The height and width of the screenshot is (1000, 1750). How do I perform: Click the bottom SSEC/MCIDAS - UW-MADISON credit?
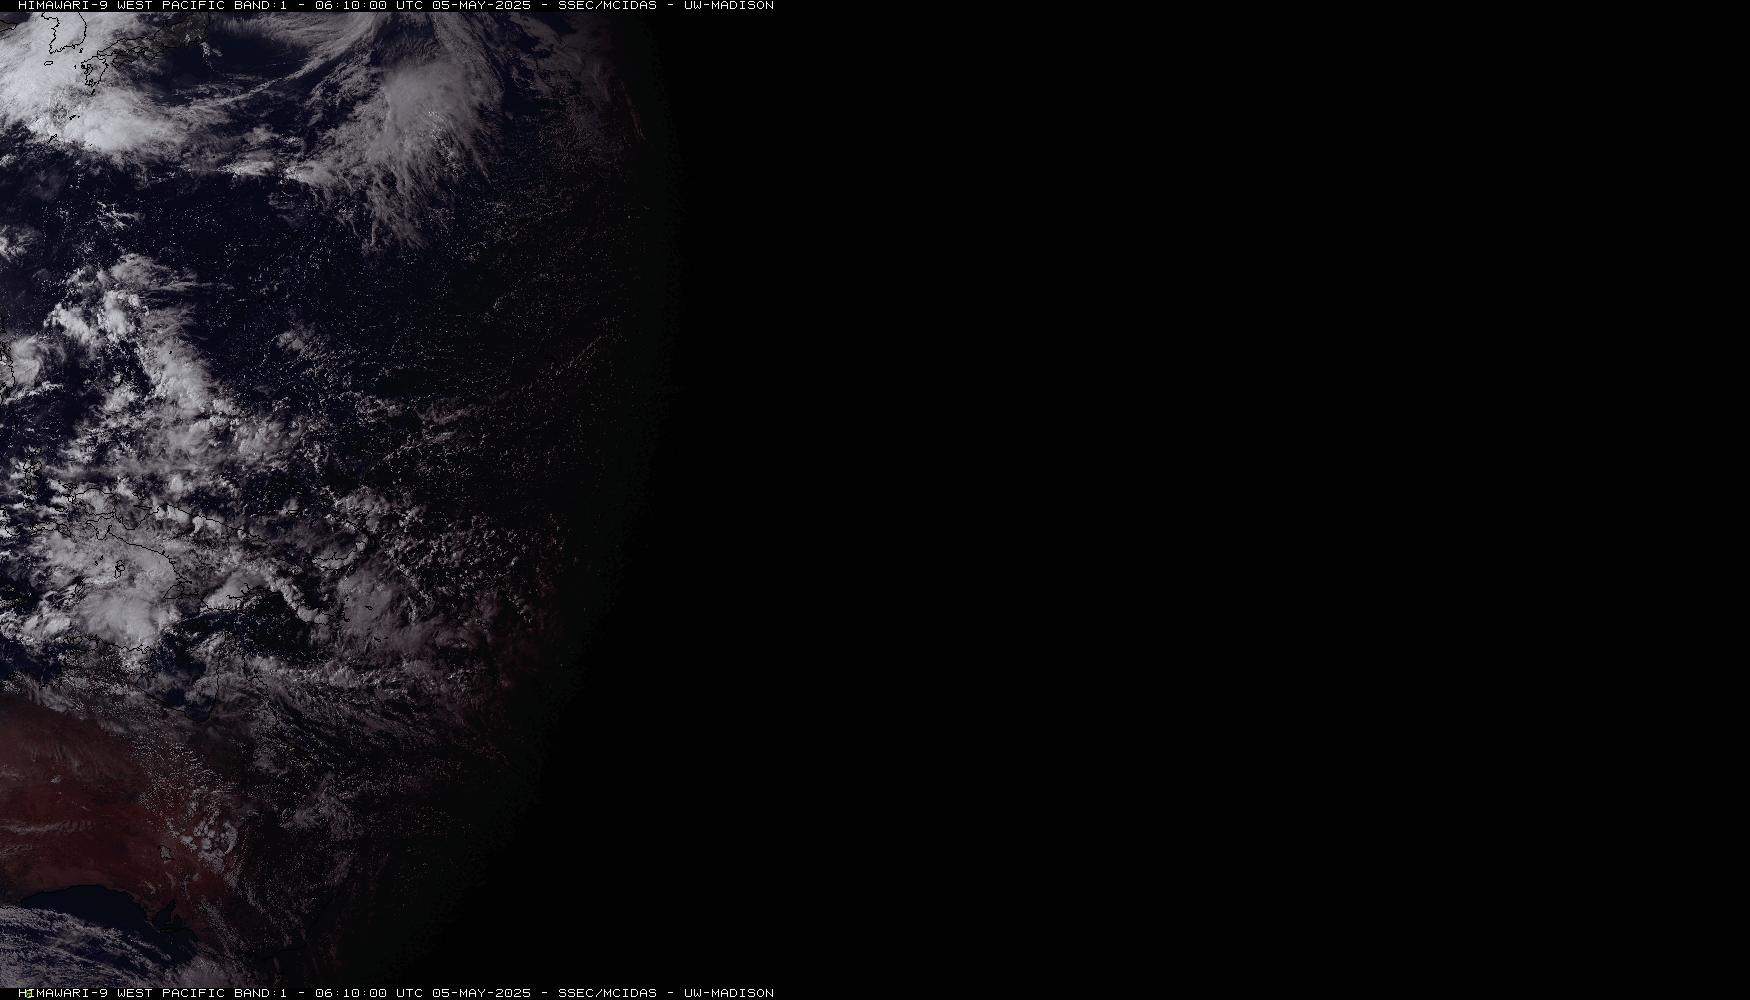[x=666, y=993]
